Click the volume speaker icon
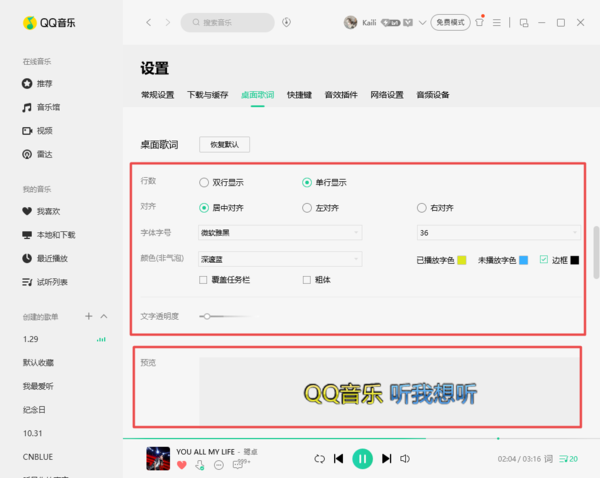 [405, 458]
